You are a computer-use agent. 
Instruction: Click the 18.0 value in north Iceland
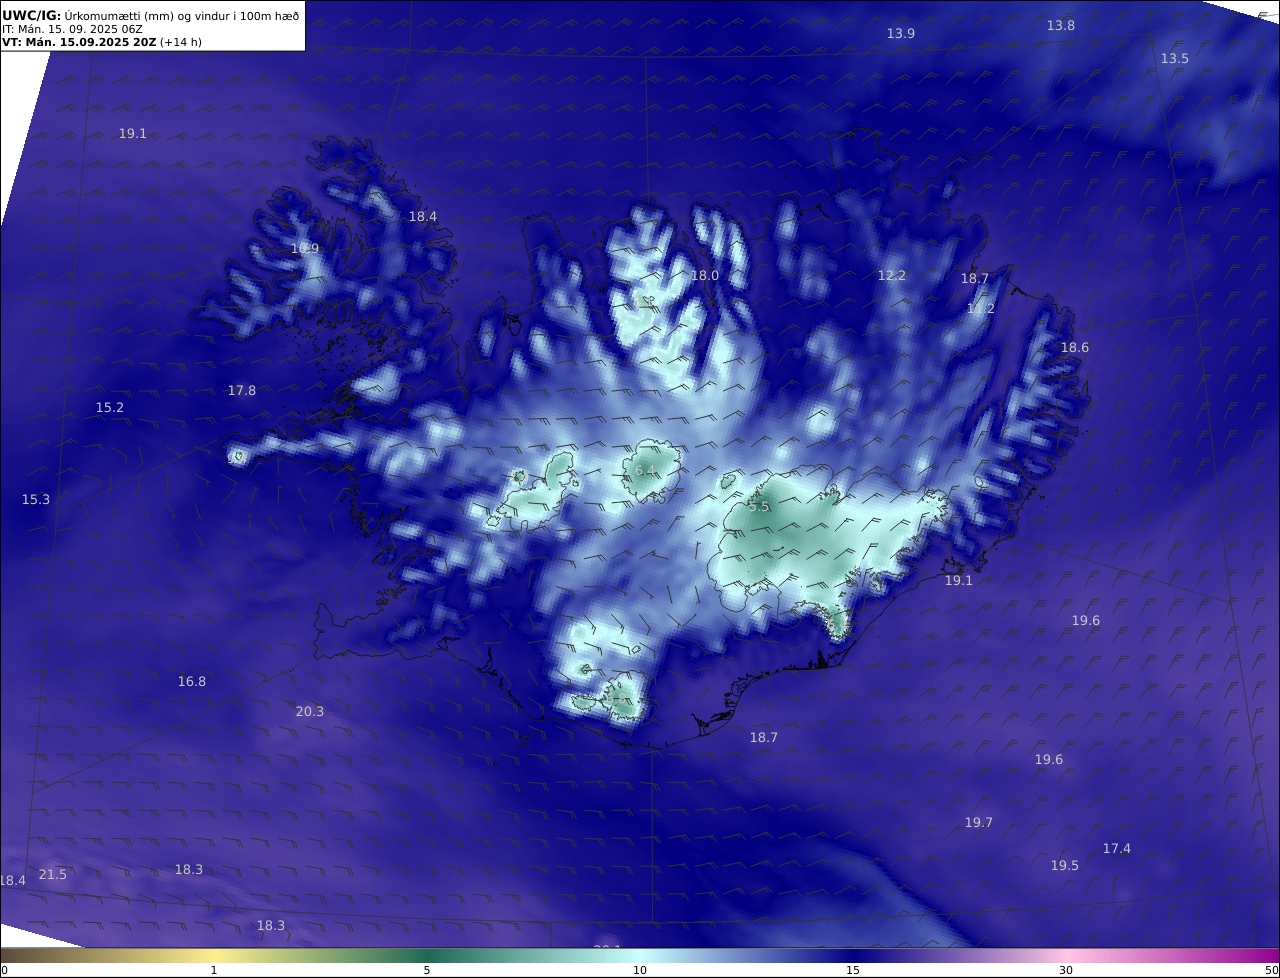coord(704,275)
